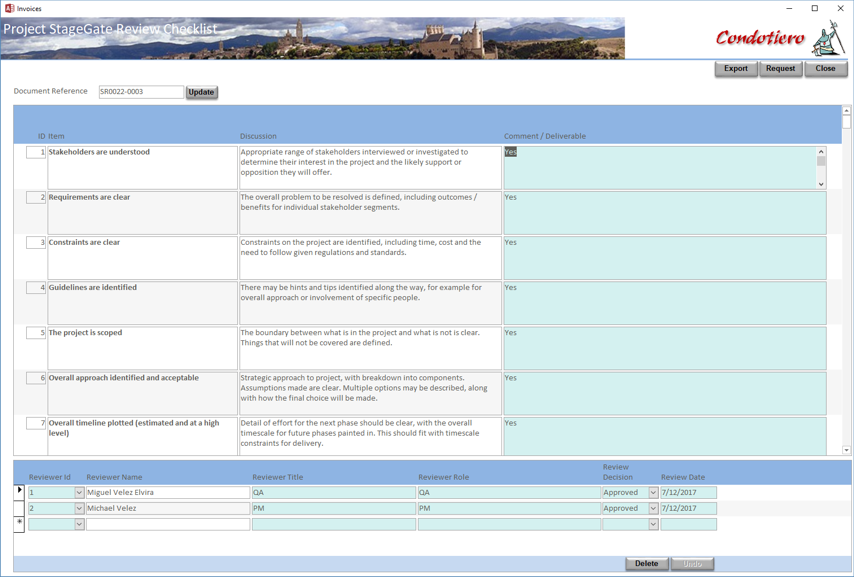
Task: Click the new record asterisk row selector
Action: click(19, 523)
